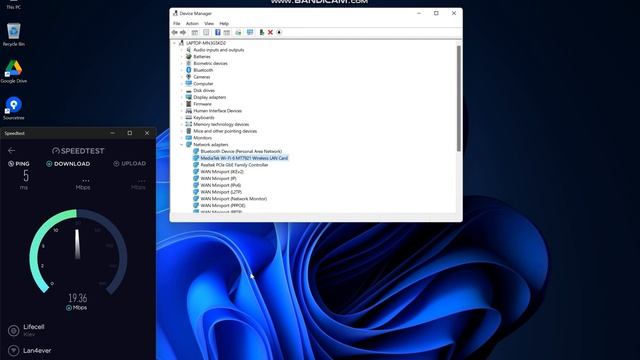Select WAN Miniport (IKEv2)
Image resolution: width=640 pixels, height=360 pixels.
222,172
